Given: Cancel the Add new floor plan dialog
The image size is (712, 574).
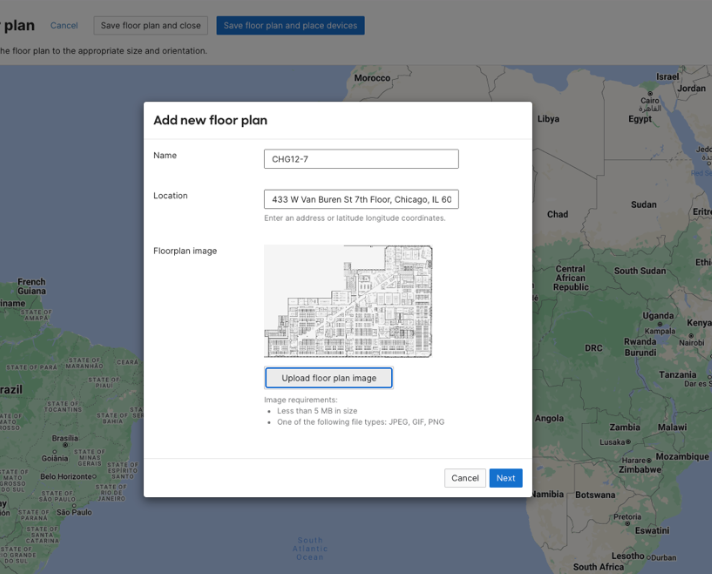Looking at the screenshot, I should tap(464, 478).
